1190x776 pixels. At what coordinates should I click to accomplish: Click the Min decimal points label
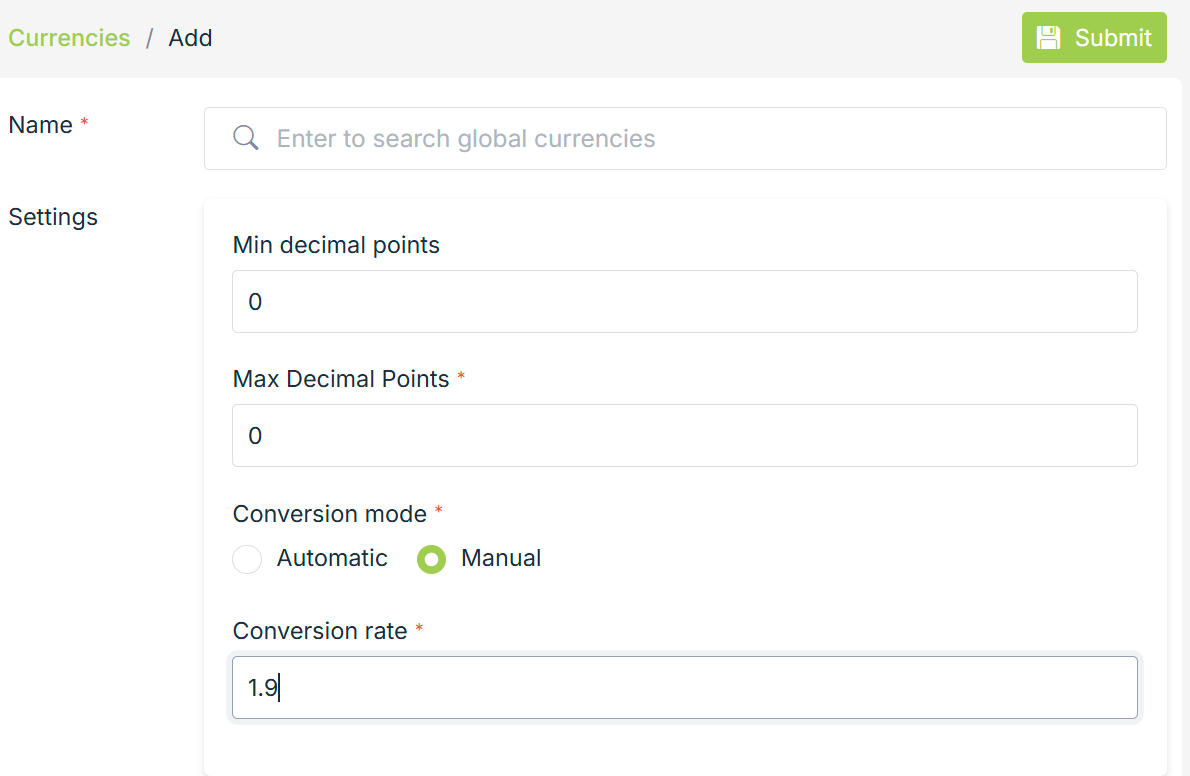(x=336, y=245)
